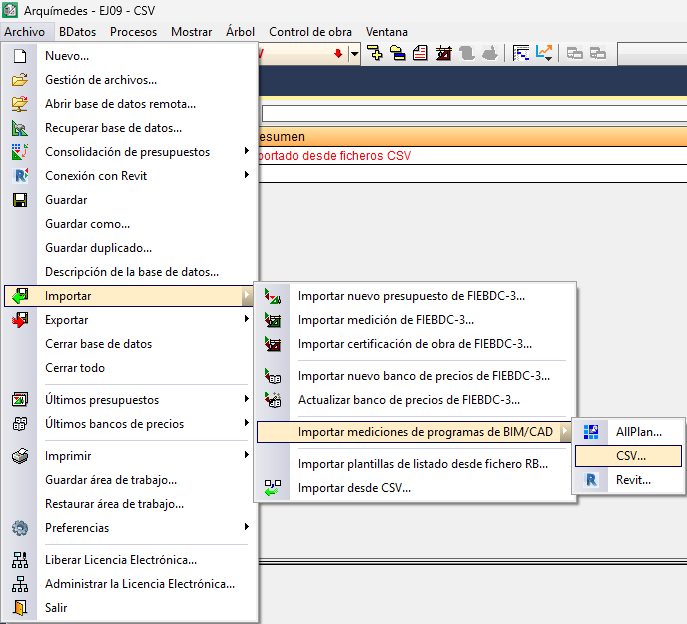The height and width of the screenshot is (624, 687).
Task: Click the Importar nuevo presupuesto FIEBDC-3 icon
Action: pos(273,296)
